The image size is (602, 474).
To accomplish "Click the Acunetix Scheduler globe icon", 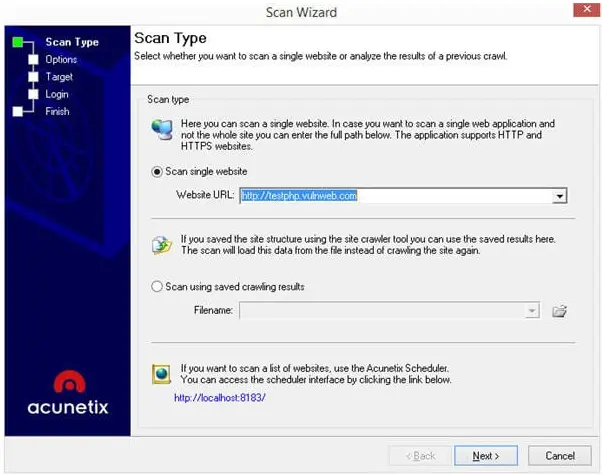I will coord(162,374).
